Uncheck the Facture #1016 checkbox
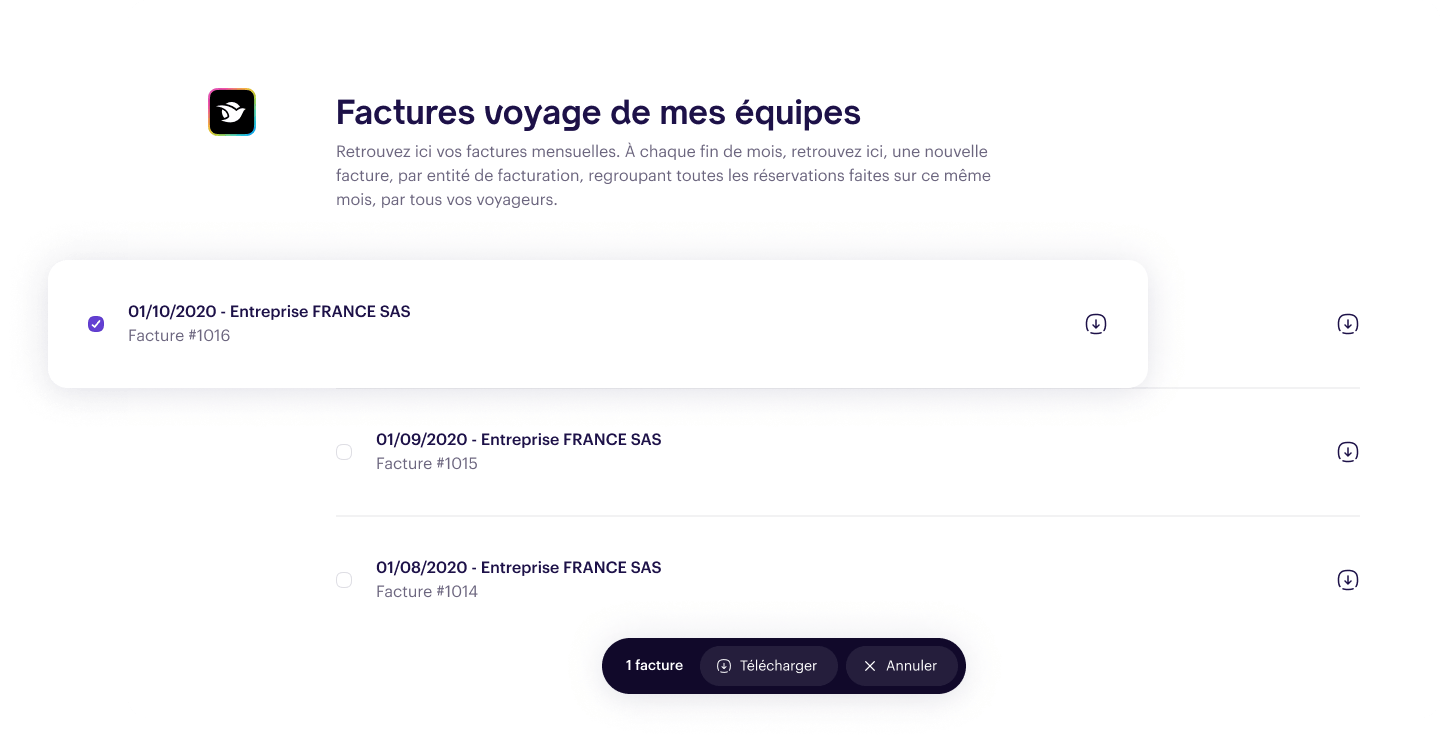The width and height of the screenshot is (1440, 742). (96, 324)
